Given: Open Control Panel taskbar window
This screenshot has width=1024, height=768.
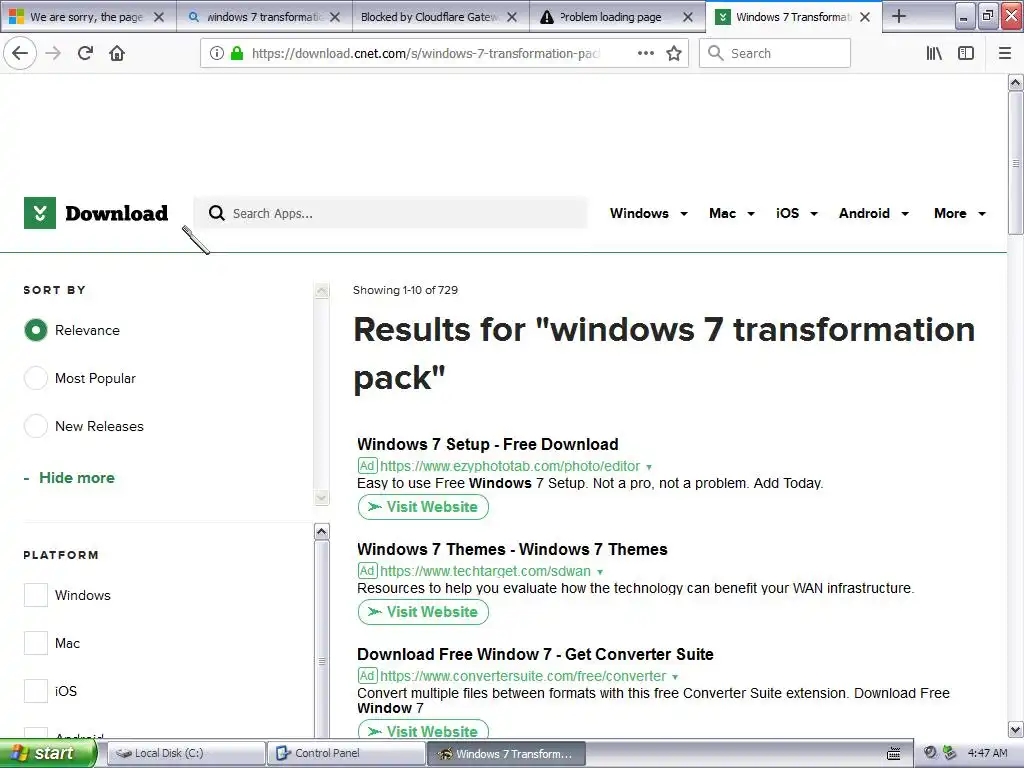Looking at the screenshot, I should click(345, 754).
